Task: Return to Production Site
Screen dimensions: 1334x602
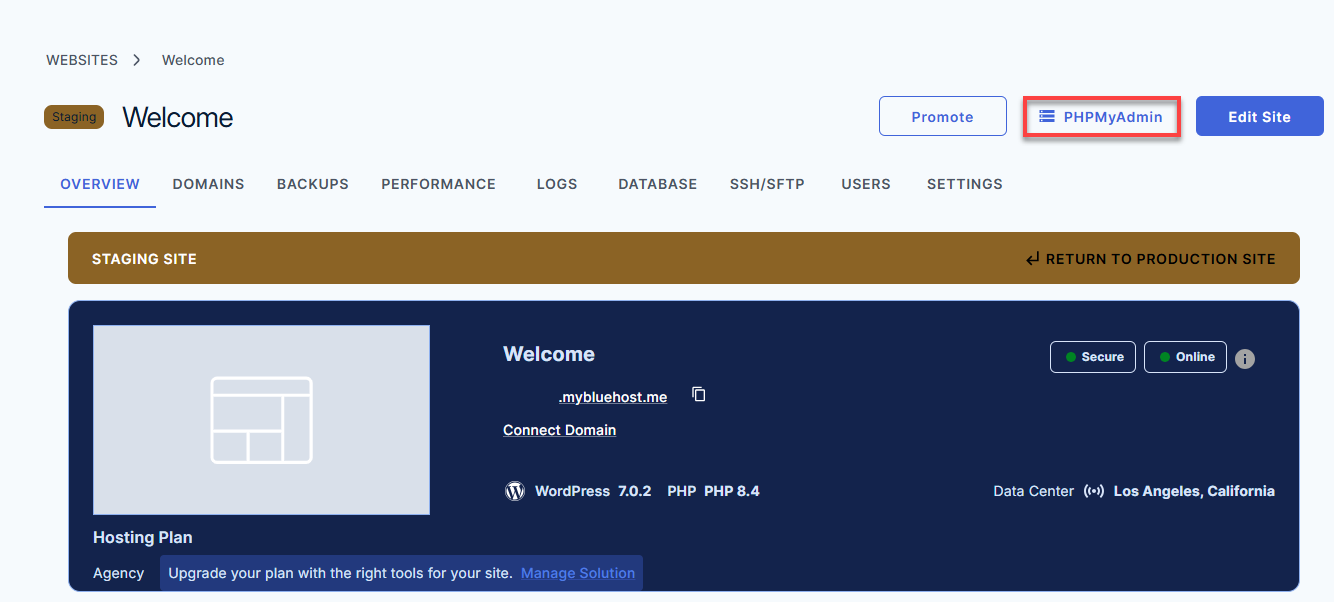Action: pos(1150,259)
